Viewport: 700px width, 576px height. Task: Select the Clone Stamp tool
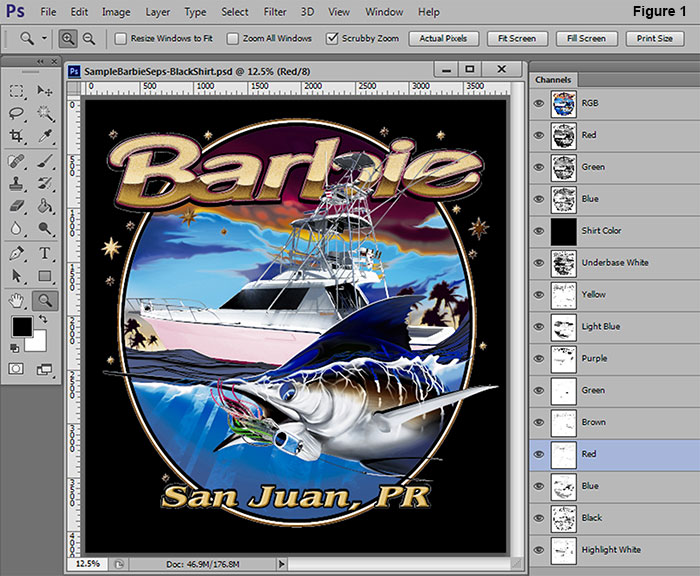[17, 184]
